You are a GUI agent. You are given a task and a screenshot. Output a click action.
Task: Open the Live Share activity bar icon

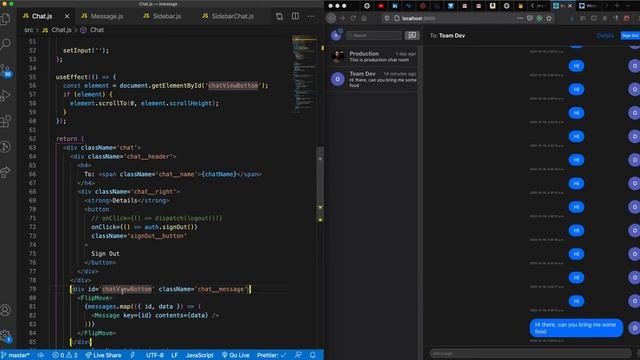(x=6, y=172)
